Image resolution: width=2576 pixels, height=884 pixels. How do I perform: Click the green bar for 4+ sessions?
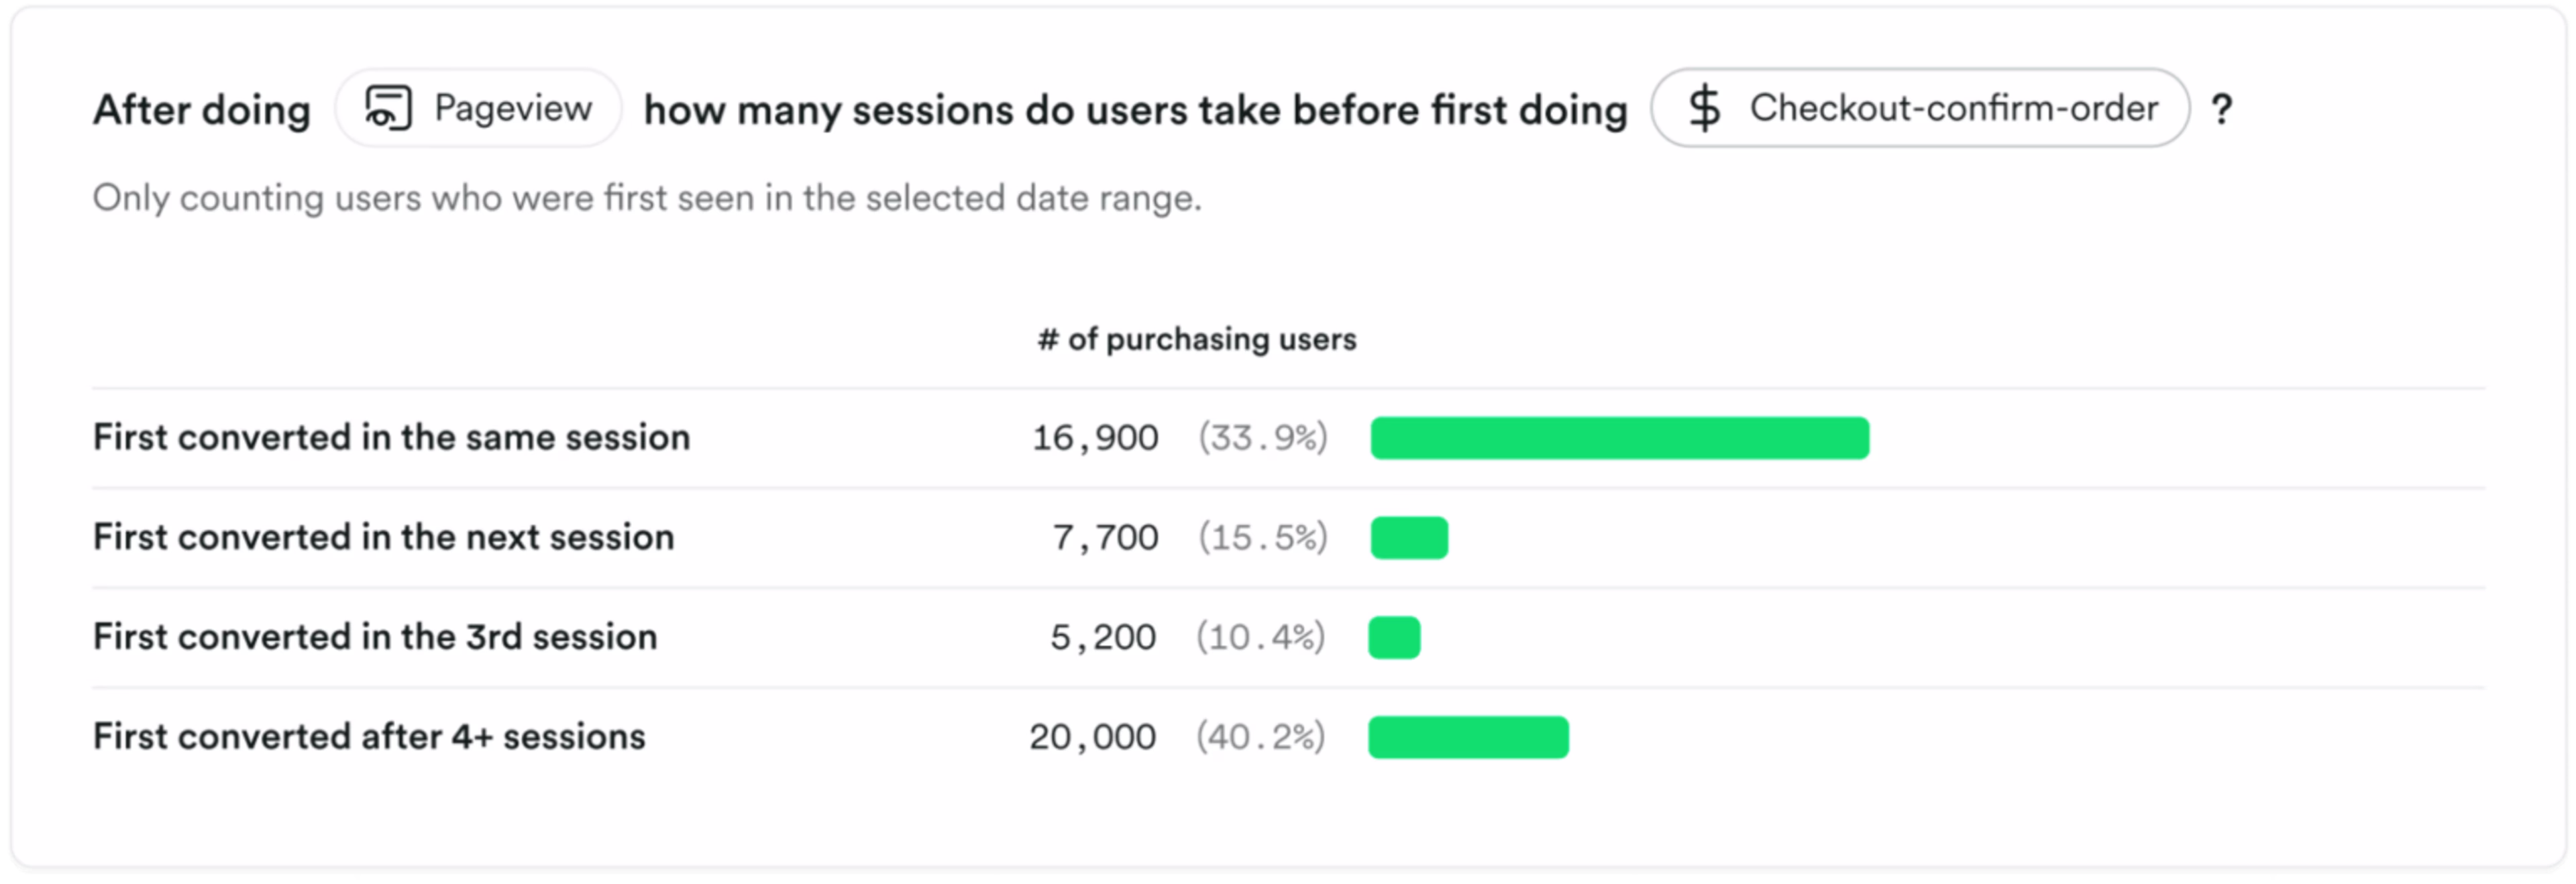click(1468, 737)
